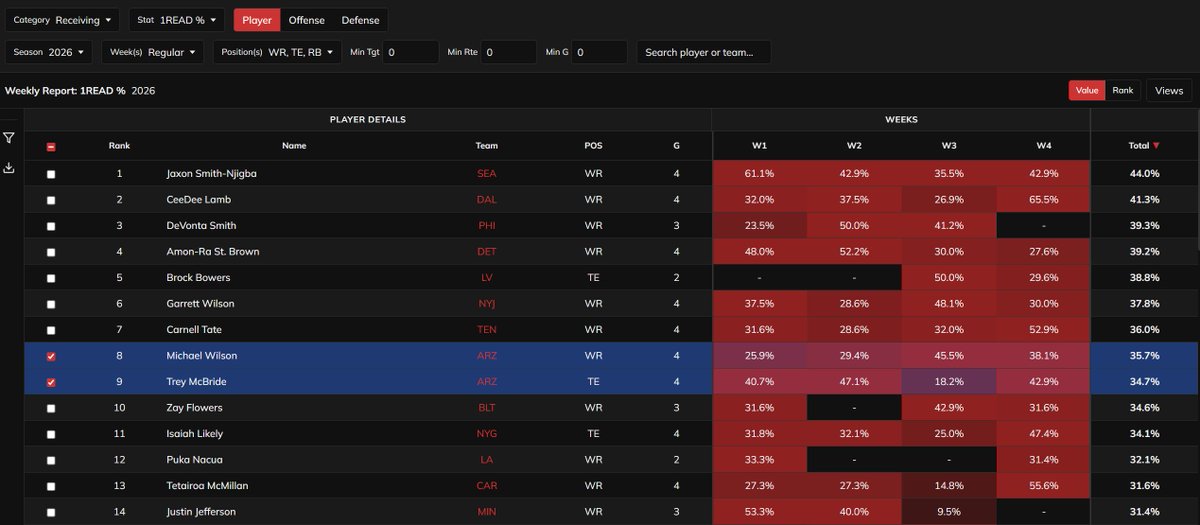Viewport: 1200px width, 525px height.
Task: Click the 44.0% Total for Smith-Njigba
Action: pyautogui.click(x=1144, y=174)
